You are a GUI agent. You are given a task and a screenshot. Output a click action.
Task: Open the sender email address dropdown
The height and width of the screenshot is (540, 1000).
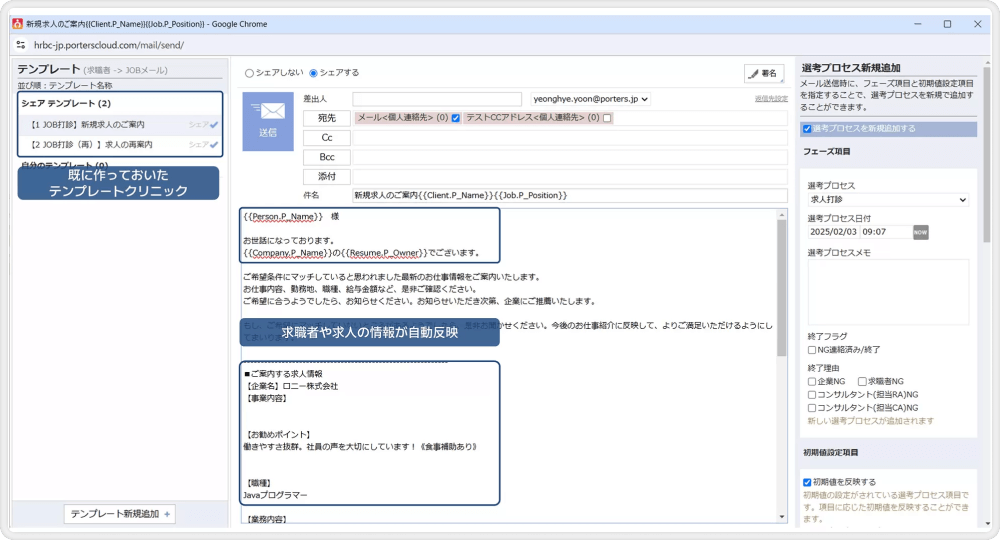pos(590,99)
